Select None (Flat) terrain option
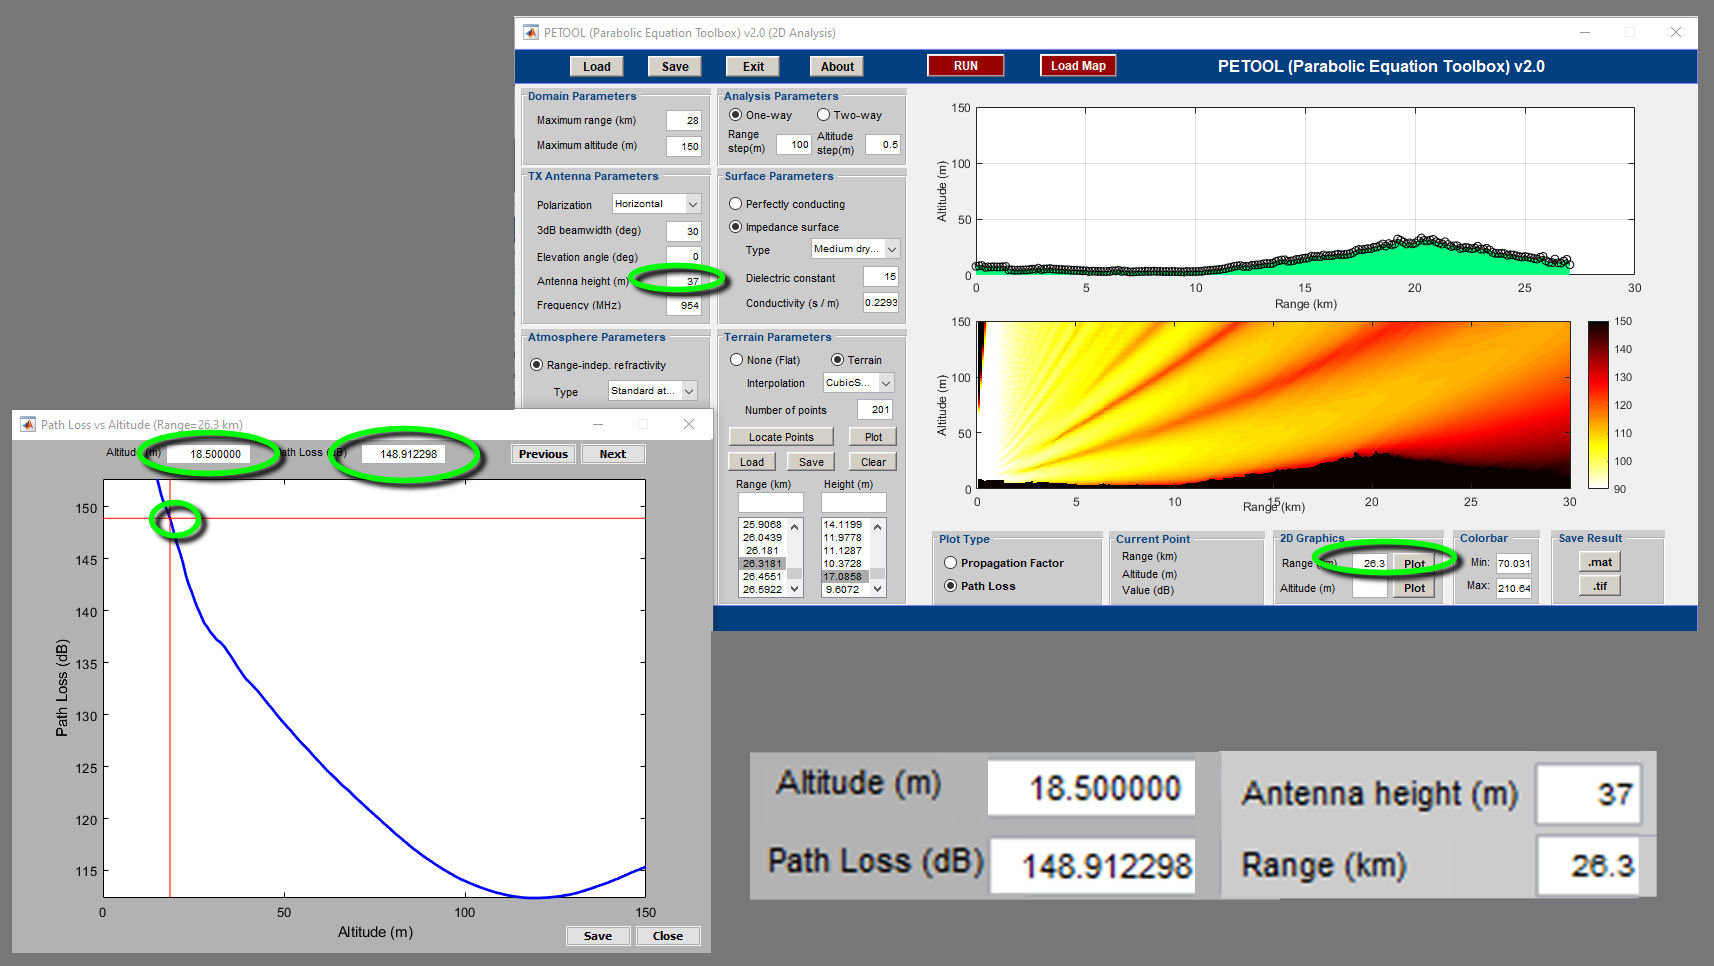This screenshot has height=966, width=1714. coord(736,360)
